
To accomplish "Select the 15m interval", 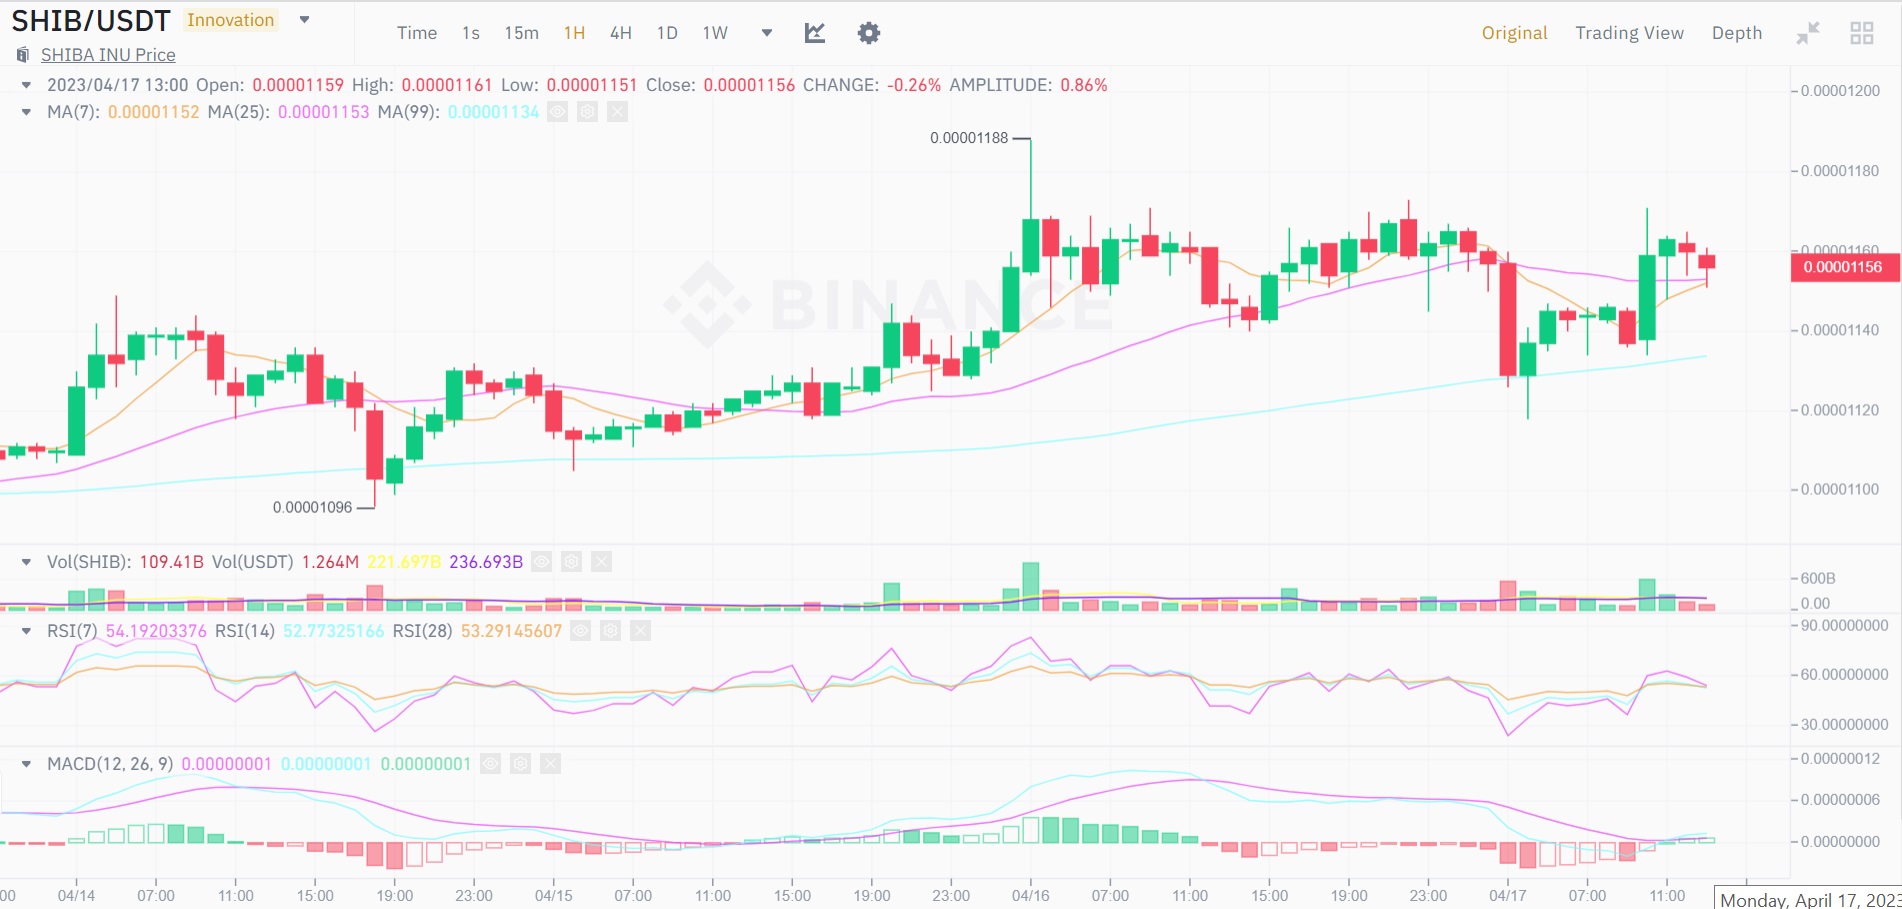I will coord(521,33).
